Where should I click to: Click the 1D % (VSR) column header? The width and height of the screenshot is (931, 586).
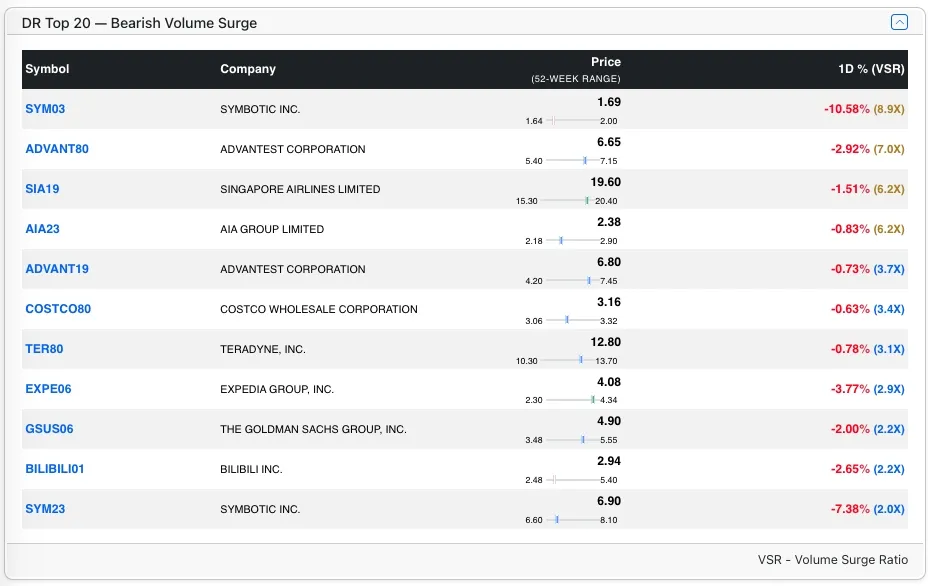pos(871,69)
